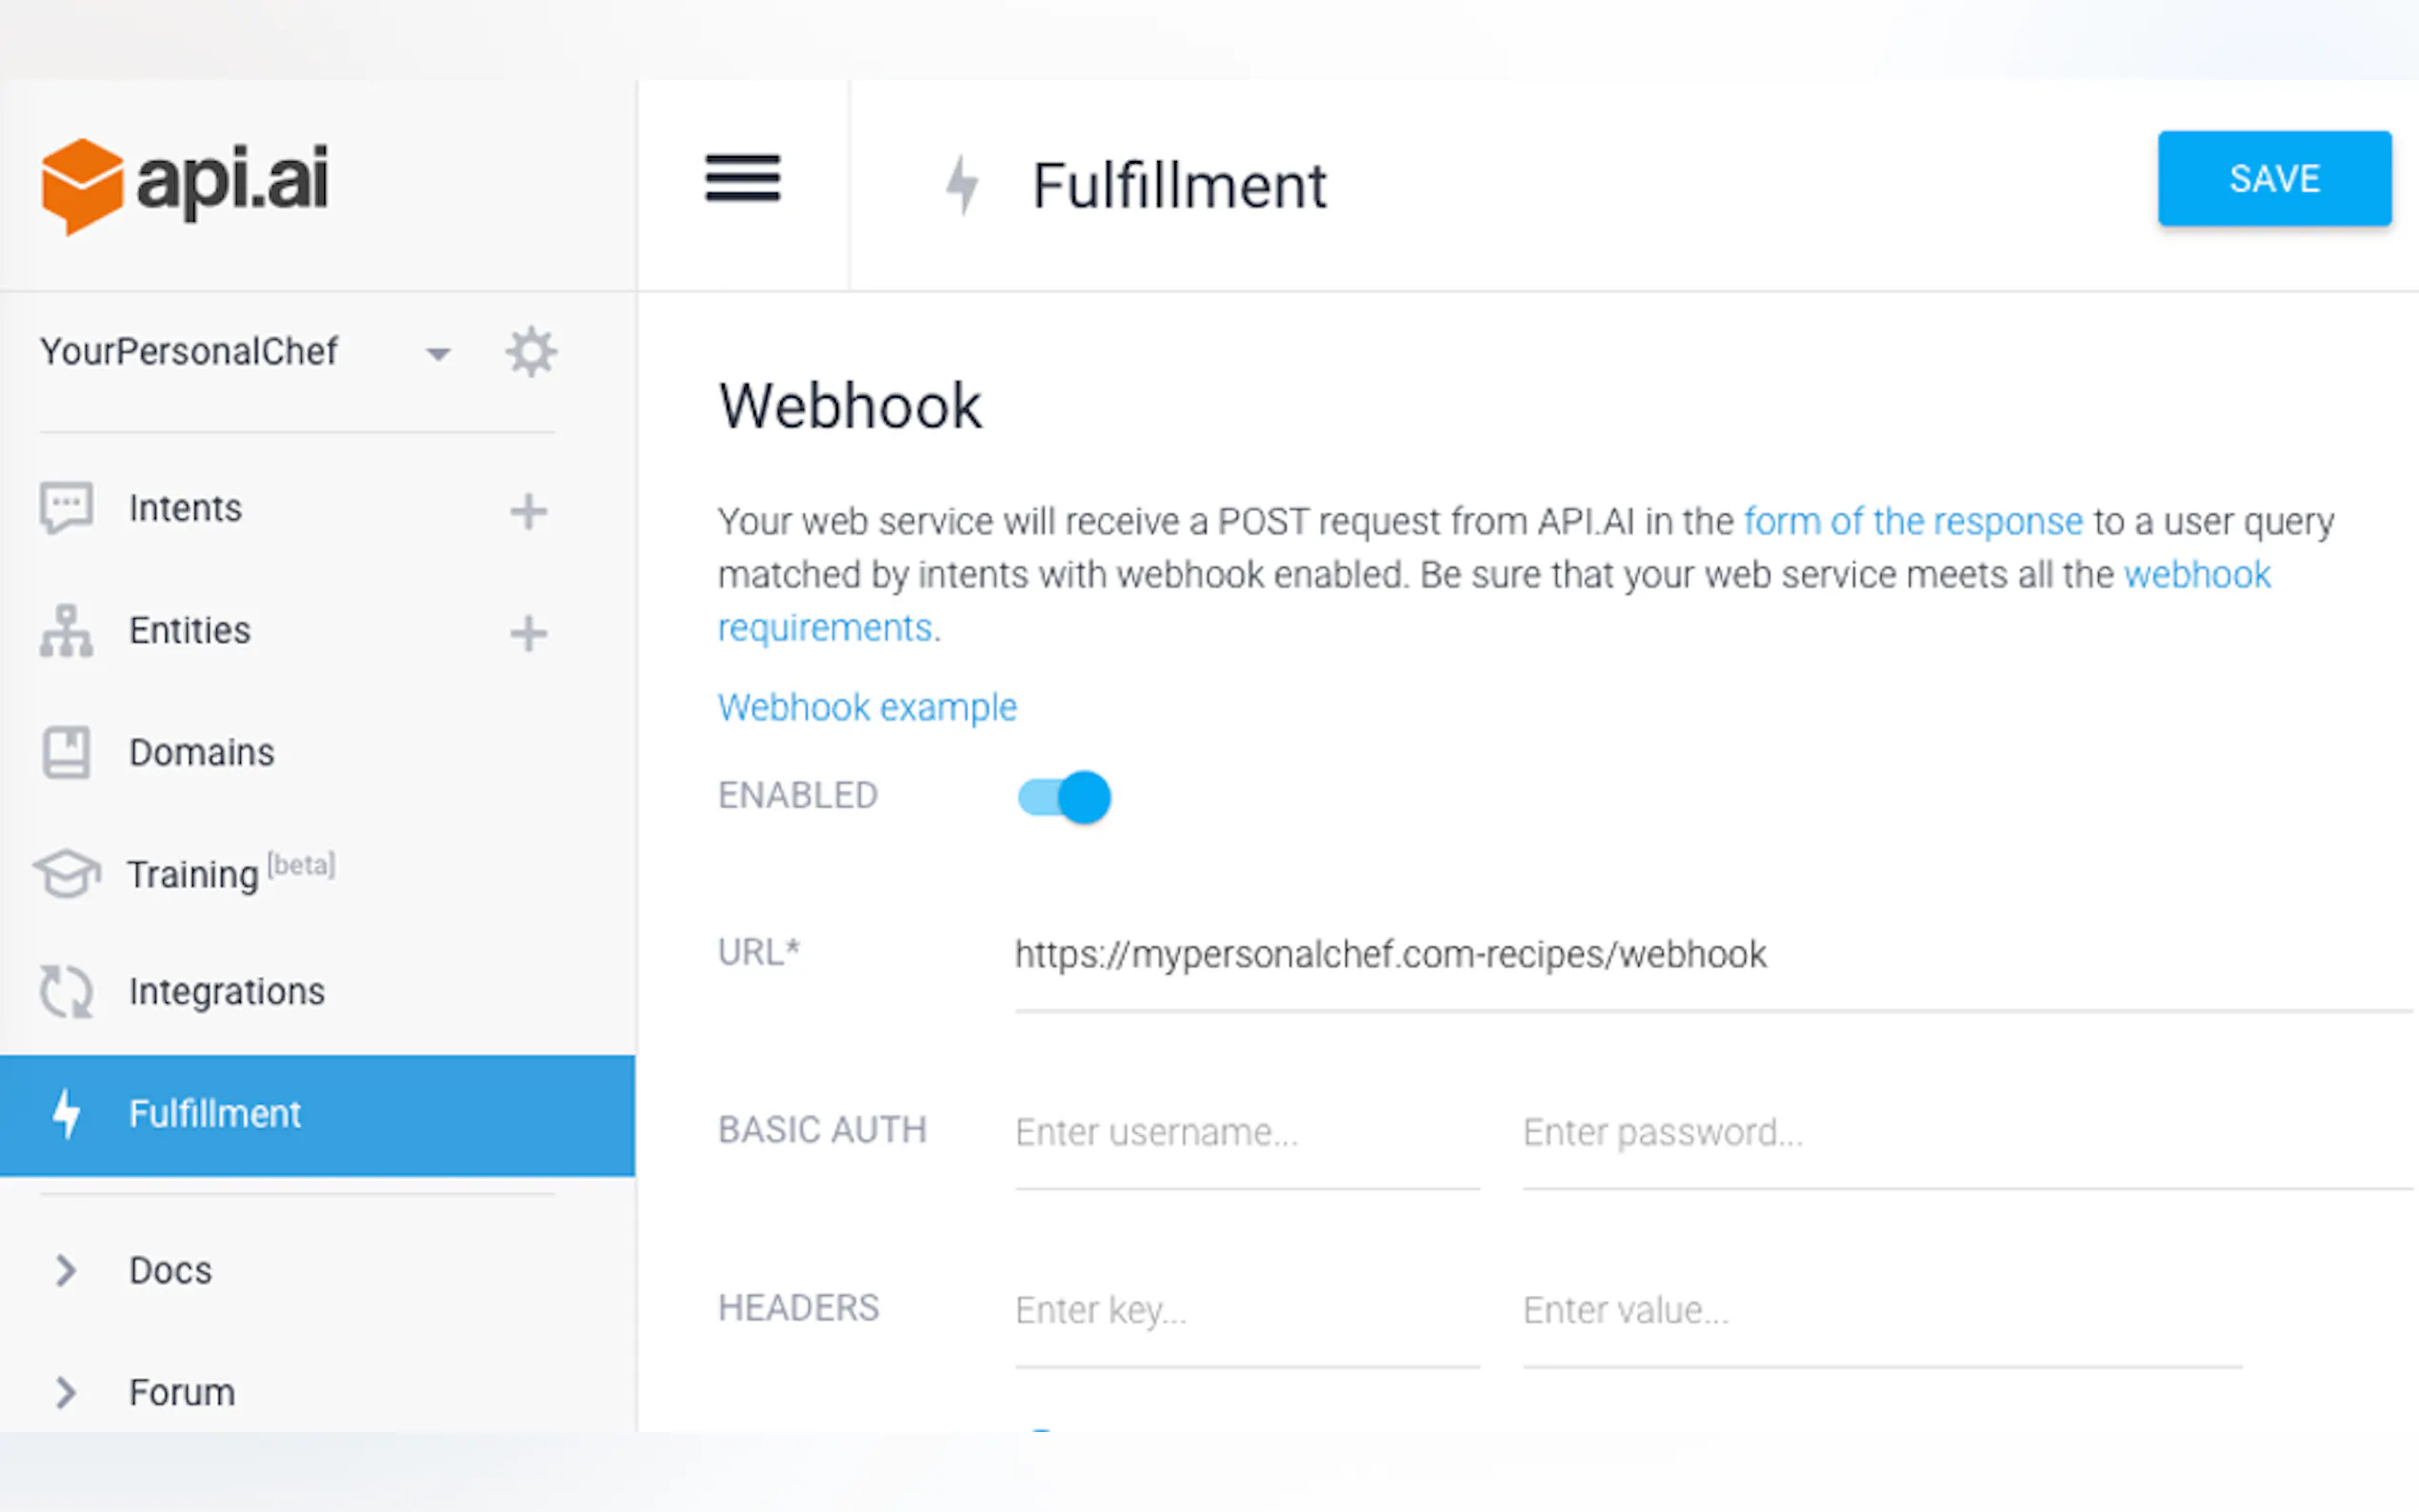Expand the Docs section chevron
The width and height of the screenshot is (2419, 1512).
coord(66,1270)
